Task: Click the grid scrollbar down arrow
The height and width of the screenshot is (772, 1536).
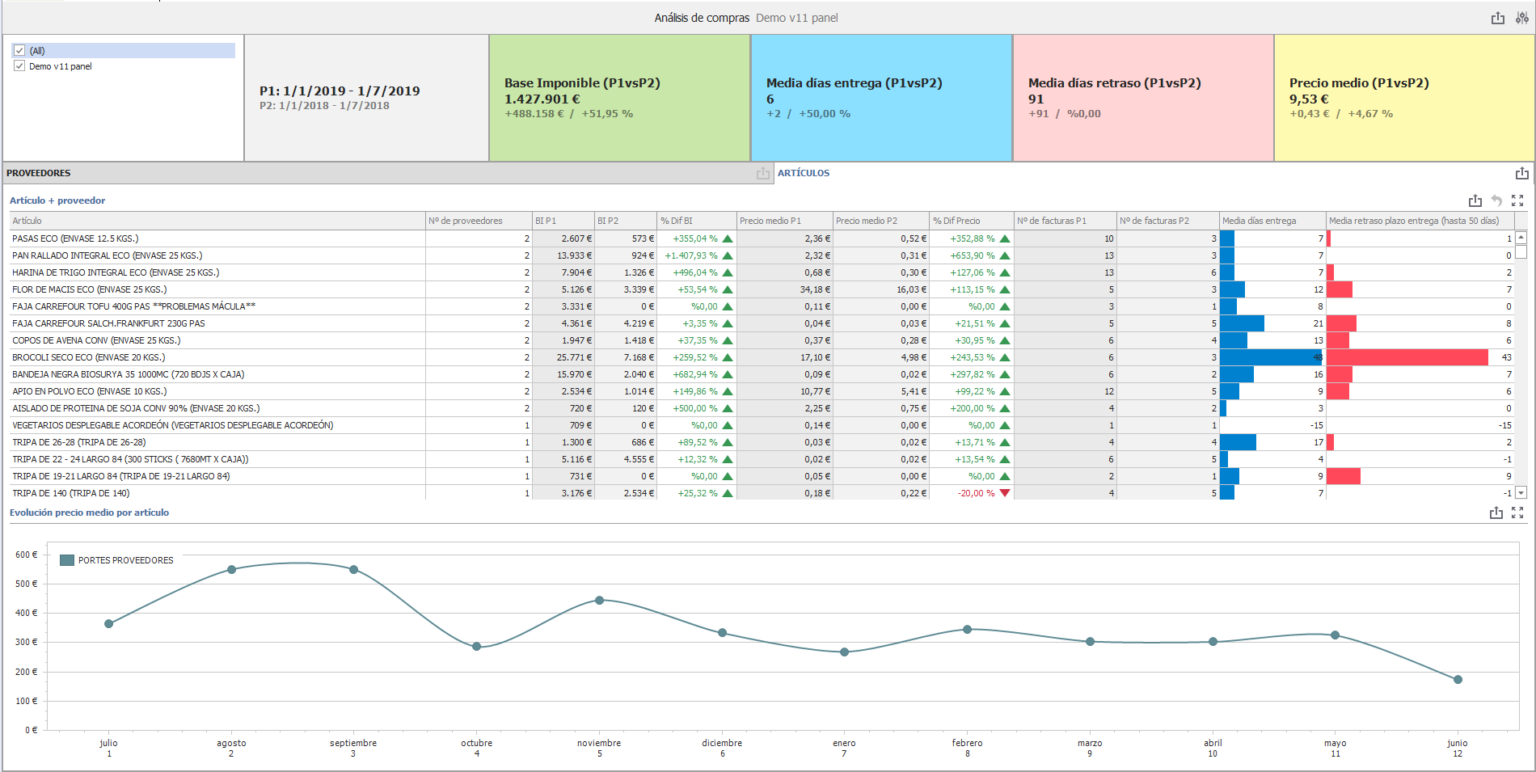Action: 1521,492
